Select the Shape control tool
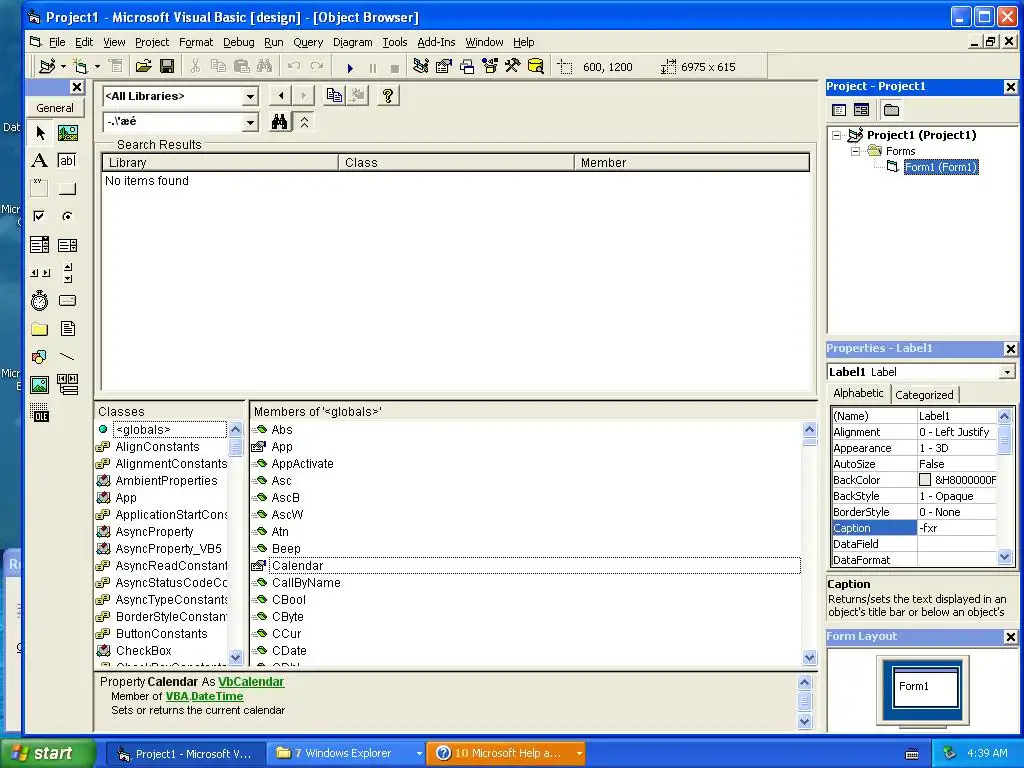This screenshot has width=1024, height=768. click(x=40, y=357)
